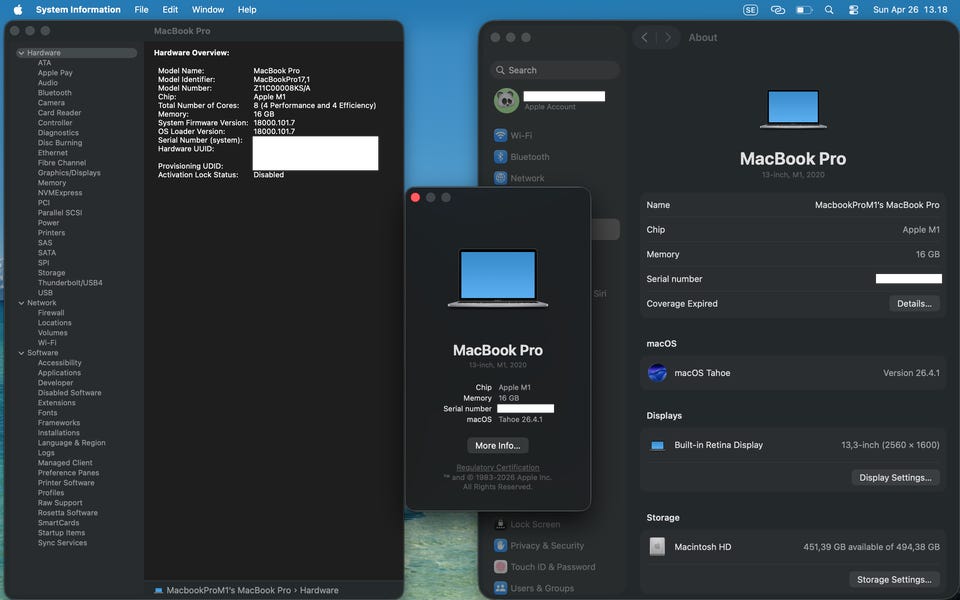960x600 pixels.
Task: Click Activation Lock Status Disabled value
Action: pos(269,175)
